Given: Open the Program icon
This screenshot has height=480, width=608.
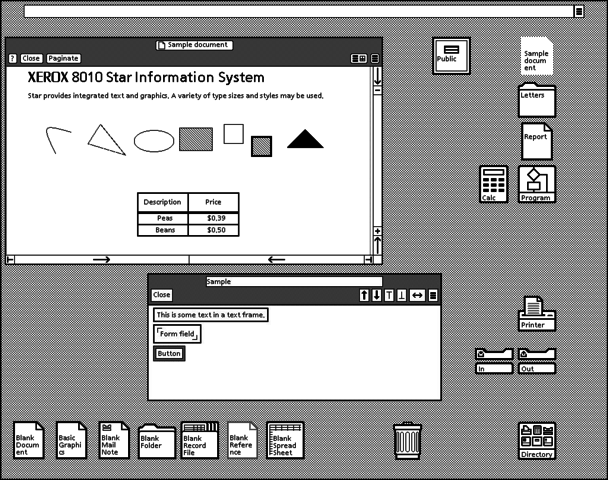Looking at the screenshot, I should coord(537,184).
